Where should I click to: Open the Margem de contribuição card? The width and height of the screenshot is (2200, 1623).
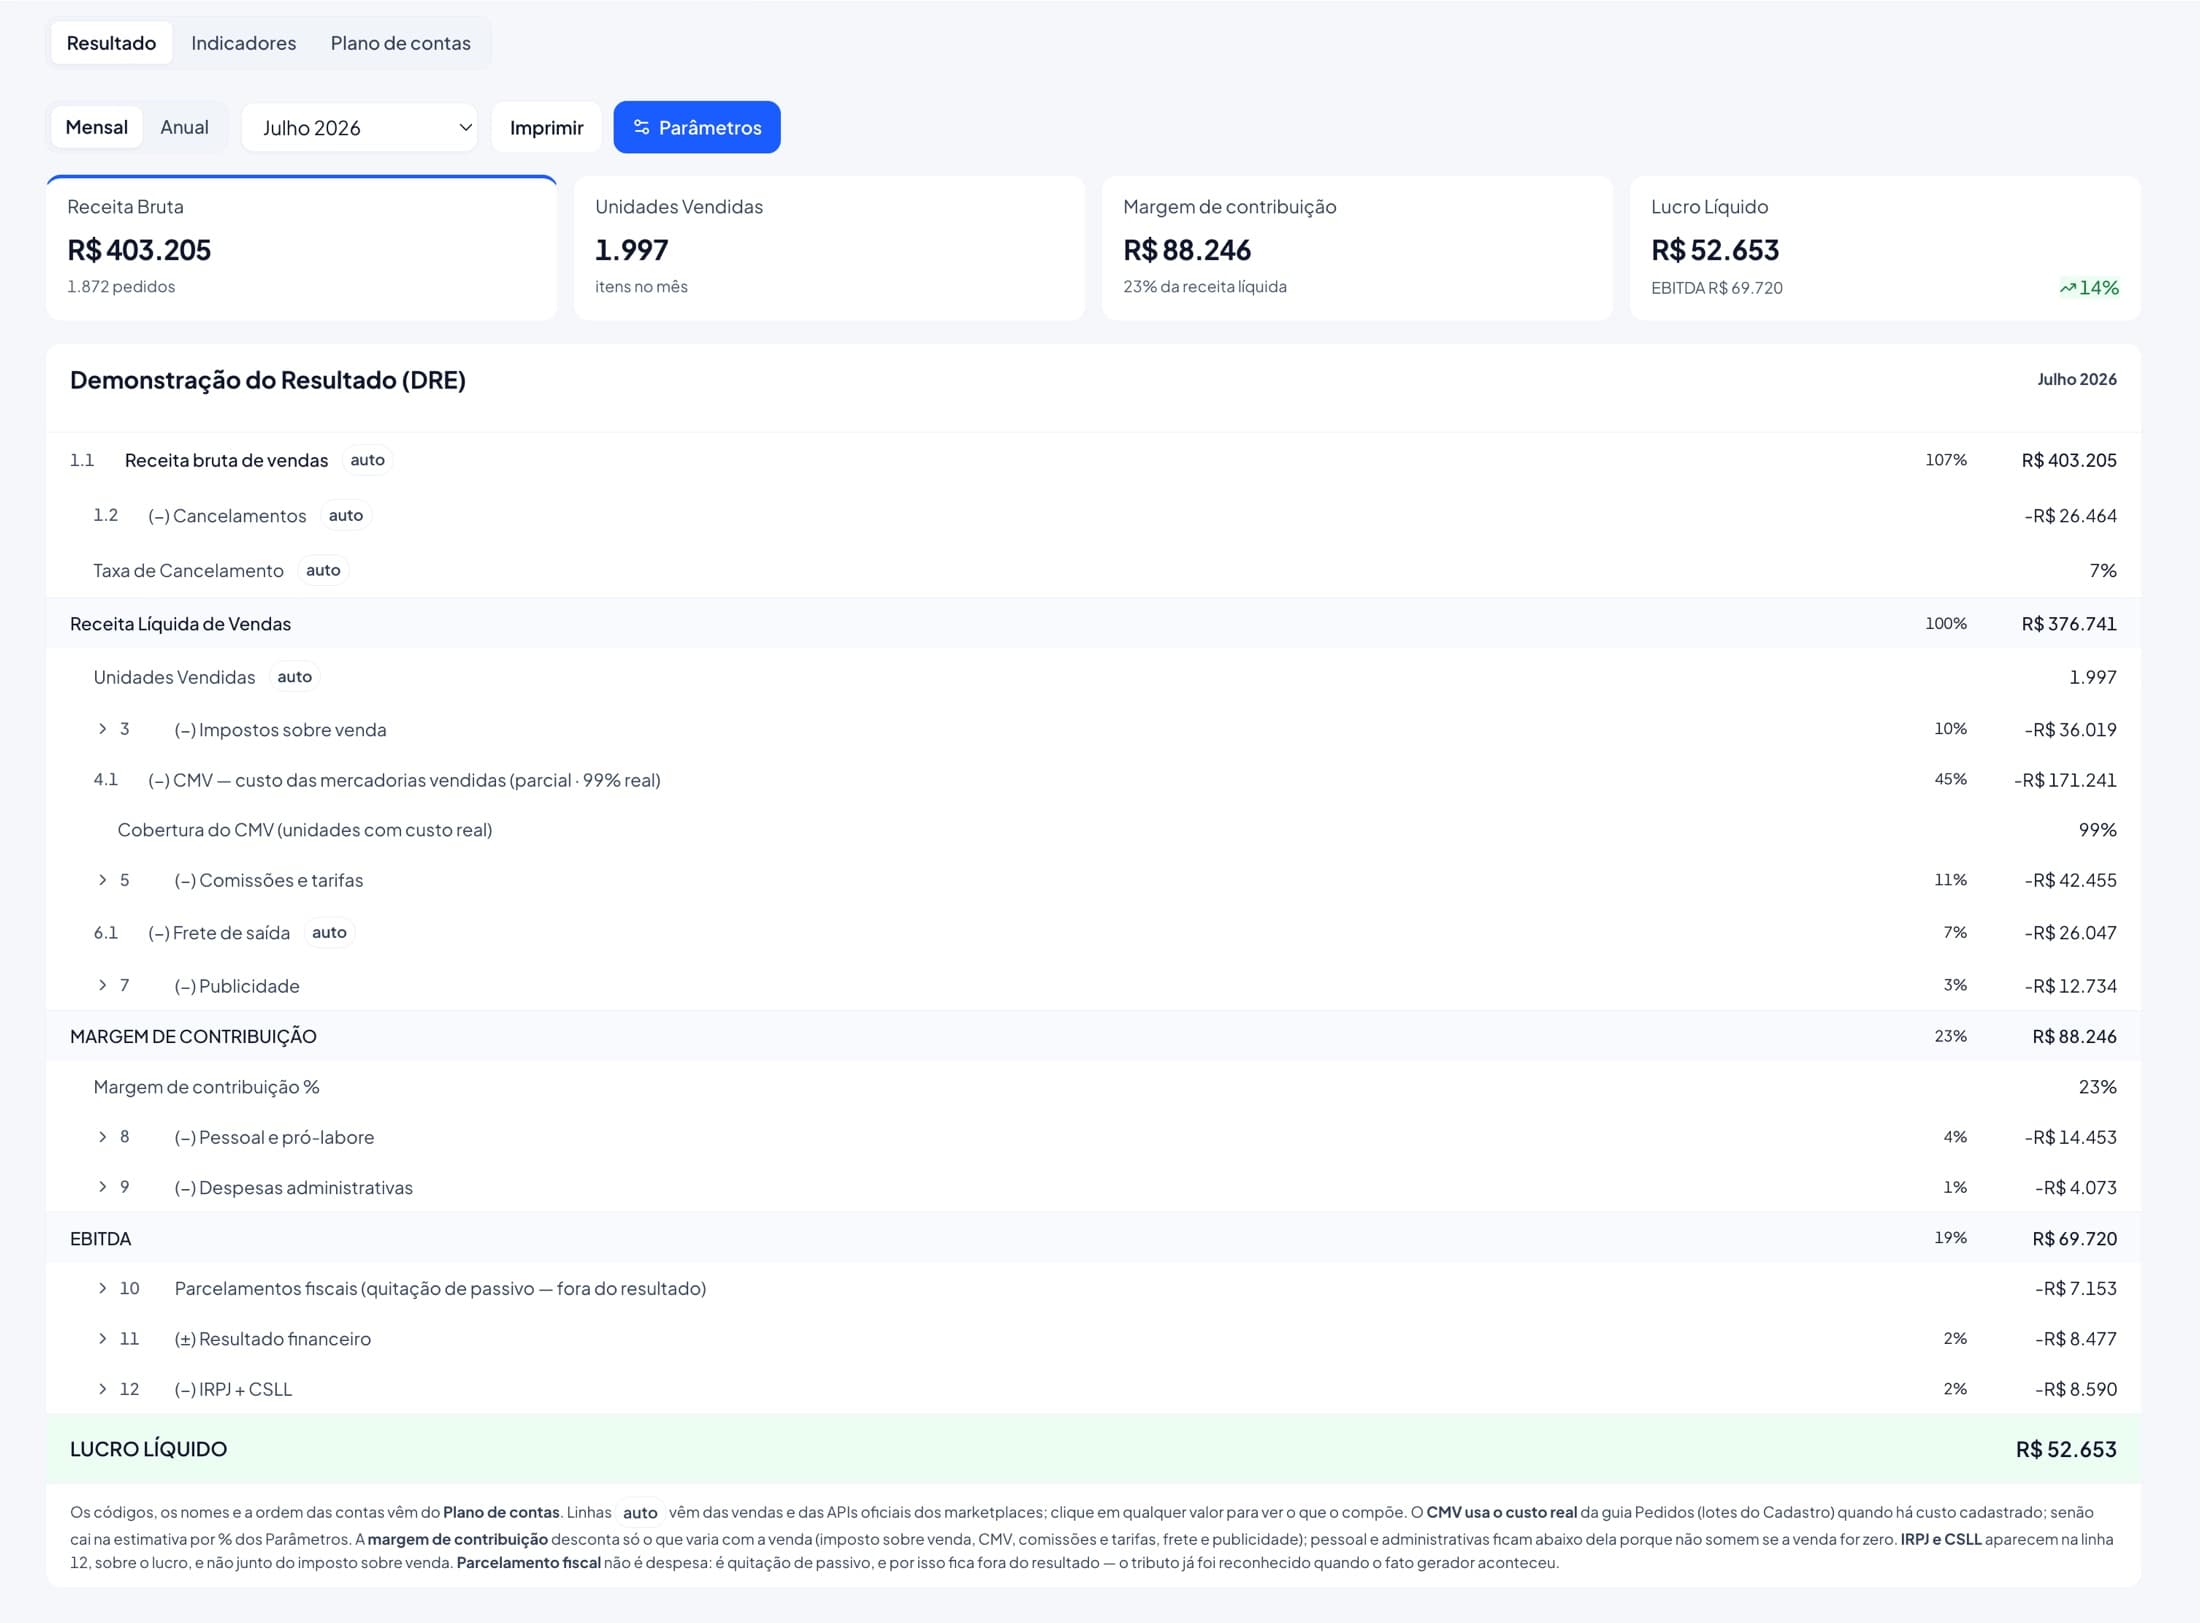[x=1357, y=248]
